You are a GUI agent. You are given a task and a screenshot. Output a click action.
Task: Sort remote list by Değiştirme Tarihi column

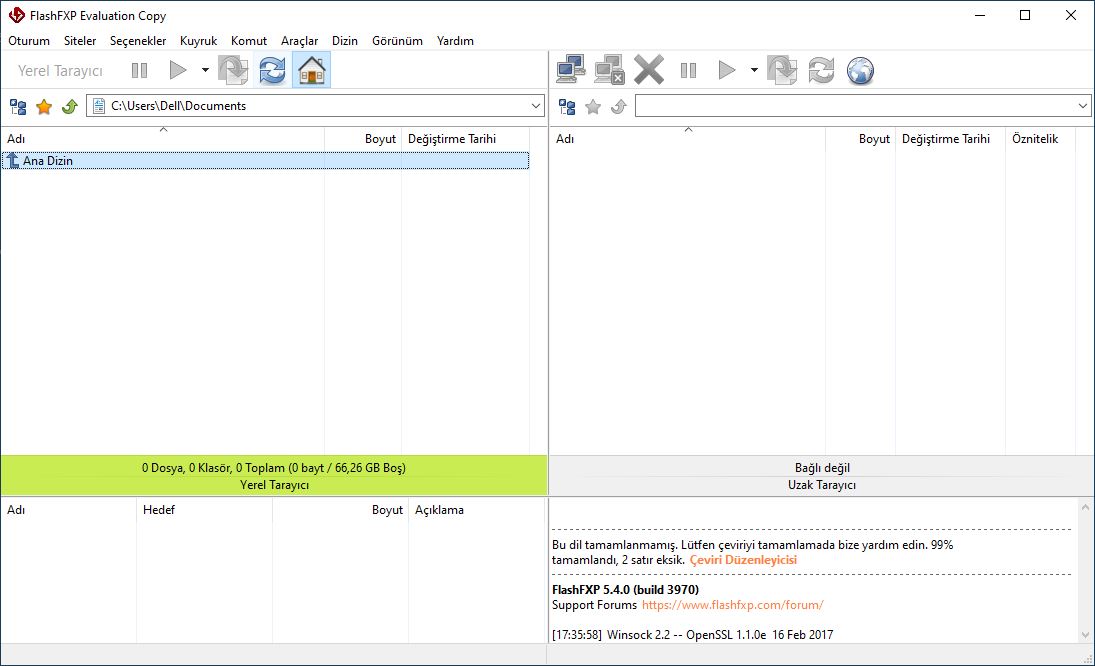[950, 139]
